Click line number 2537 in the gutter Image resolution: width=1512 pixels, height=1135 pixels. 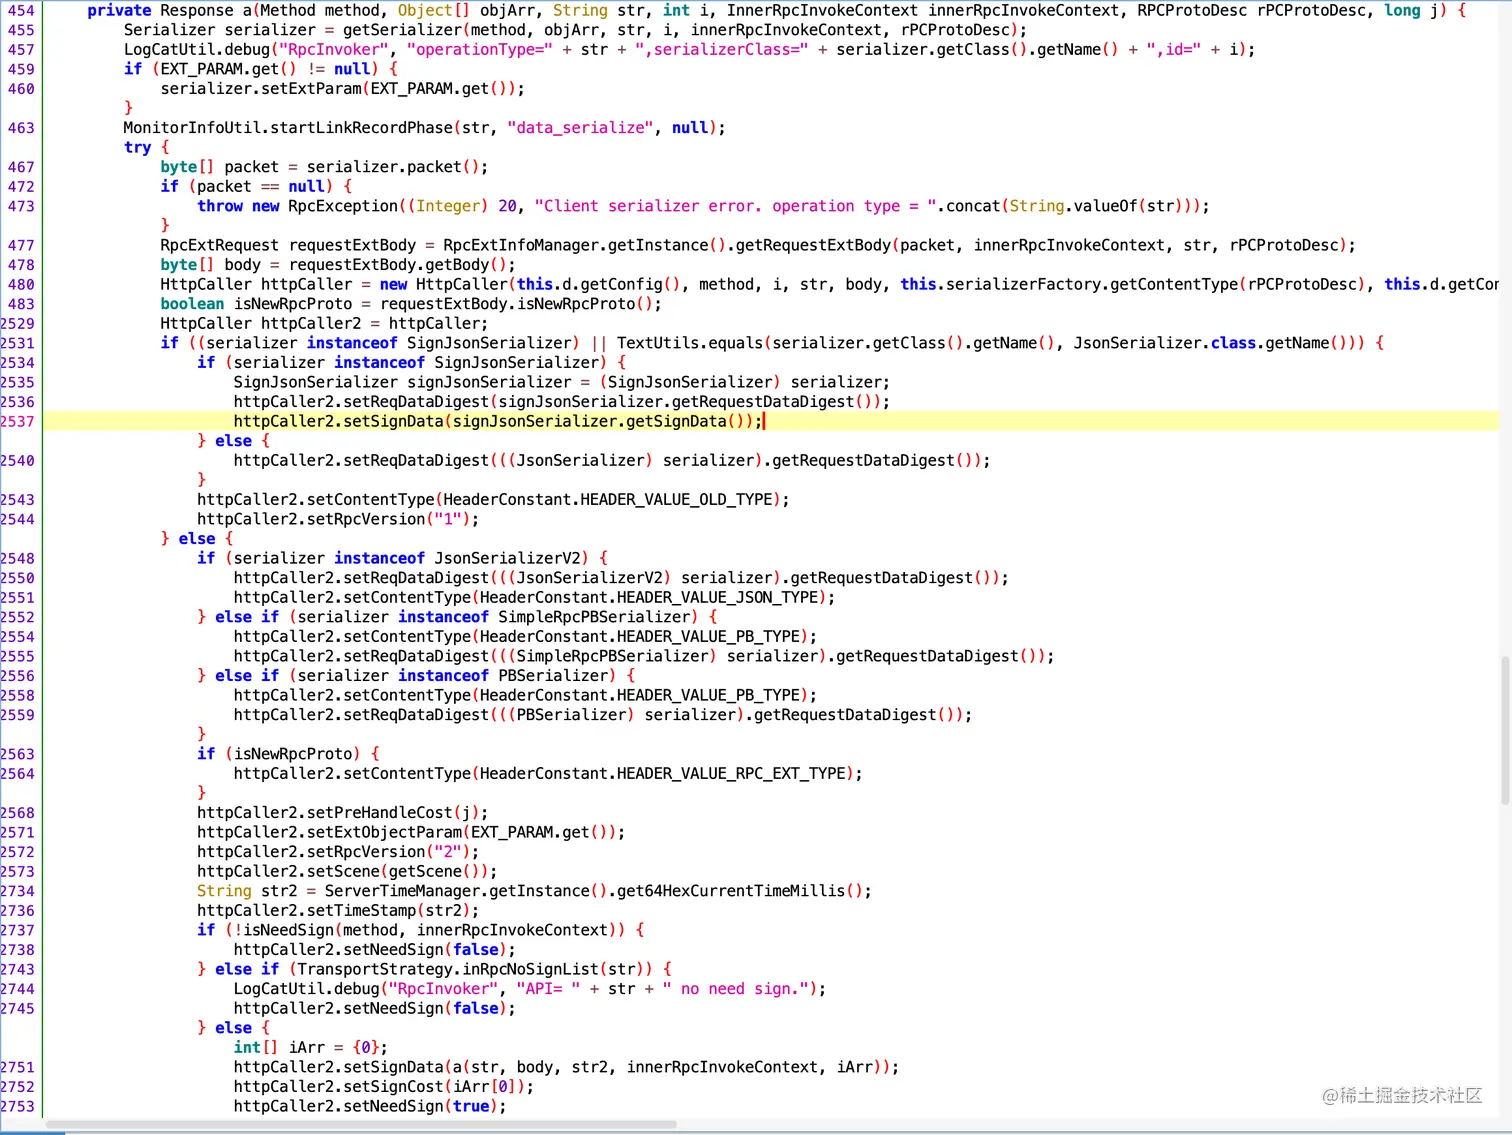[18, 421]
